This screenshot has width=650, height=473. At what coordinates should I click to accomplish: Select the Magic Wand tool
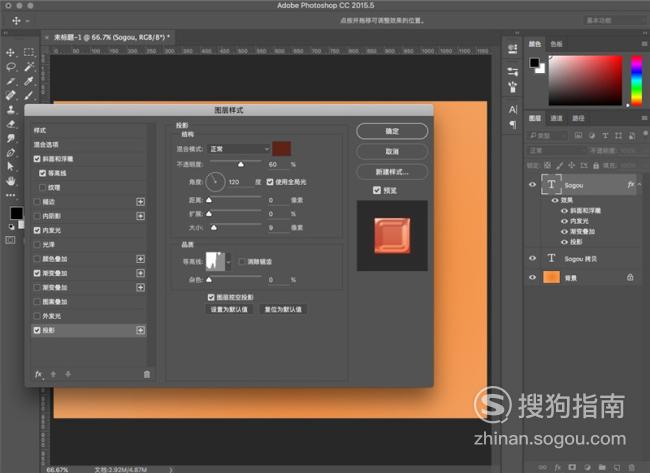coord(29,66)
